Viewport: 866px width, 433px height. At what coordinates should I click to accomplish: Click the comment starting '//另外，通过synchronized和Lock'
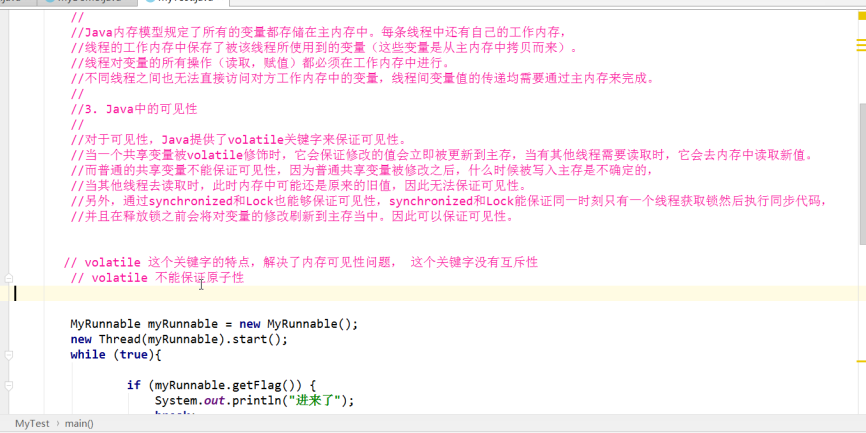coord(450,201)
